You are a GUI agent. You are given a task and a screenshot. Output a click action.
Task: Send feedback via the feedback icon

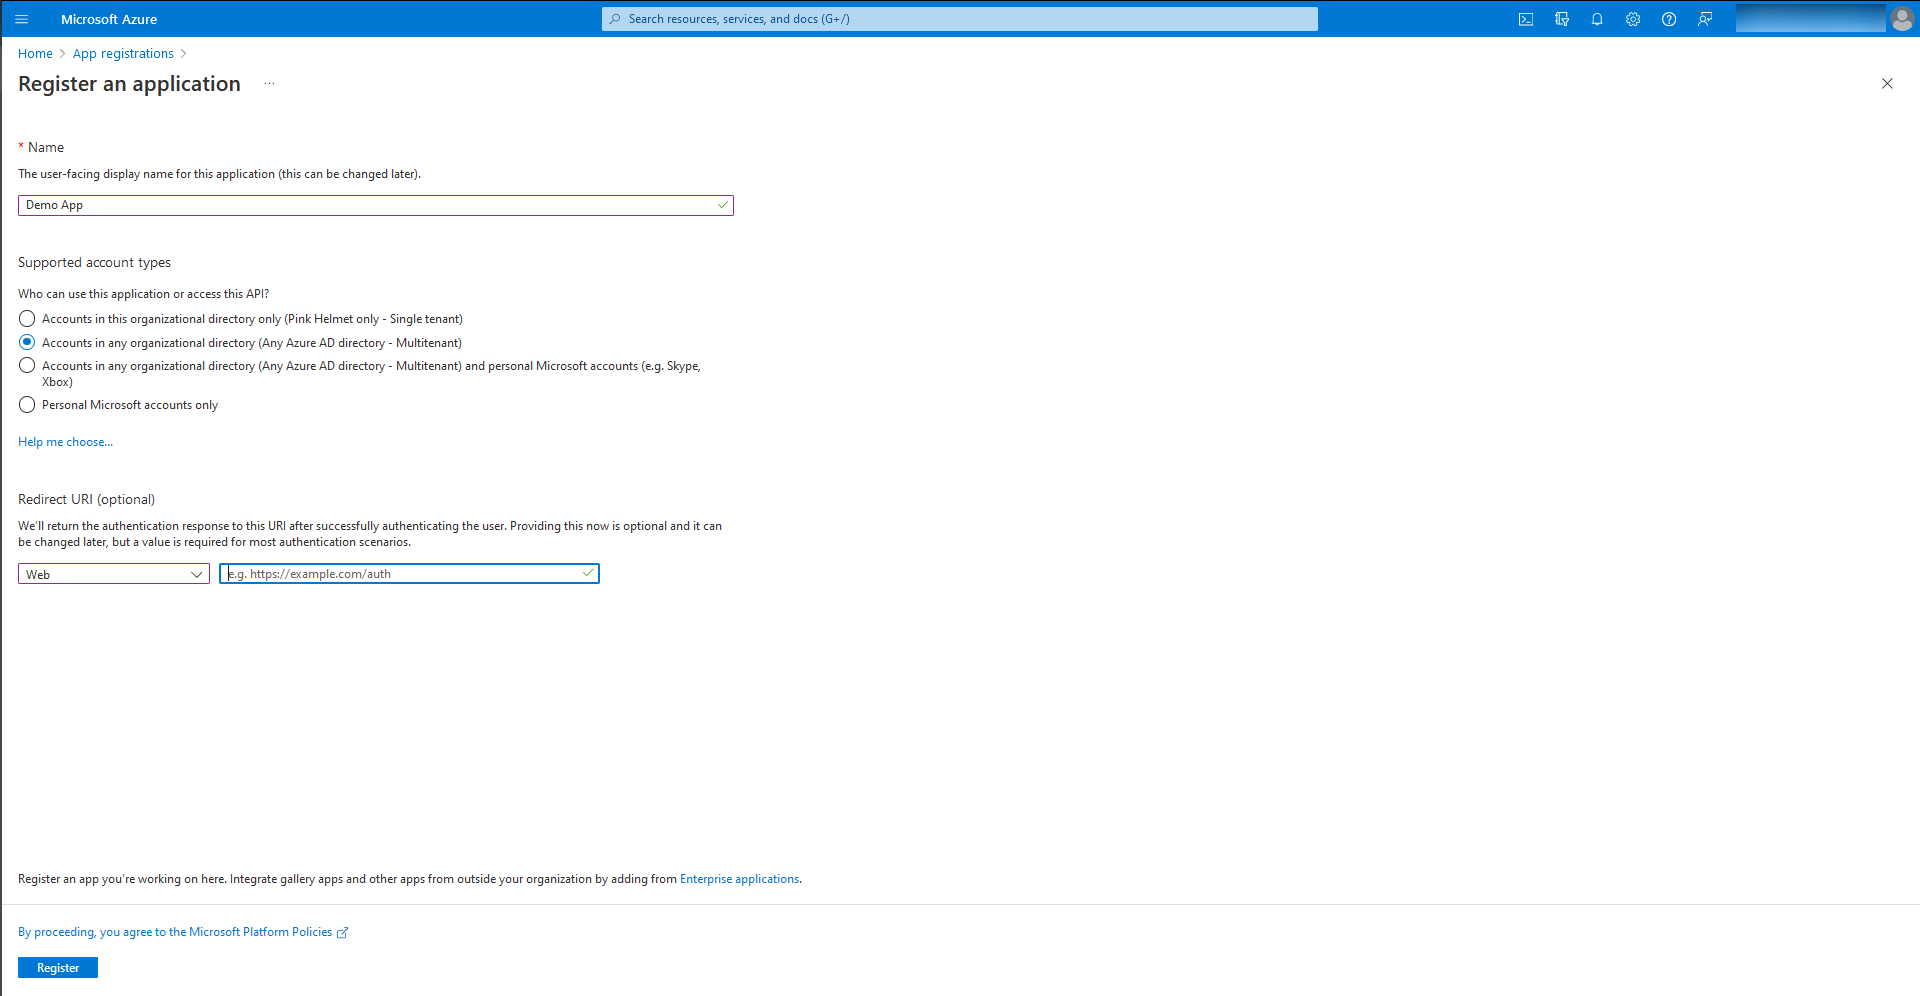[1706, 19]
